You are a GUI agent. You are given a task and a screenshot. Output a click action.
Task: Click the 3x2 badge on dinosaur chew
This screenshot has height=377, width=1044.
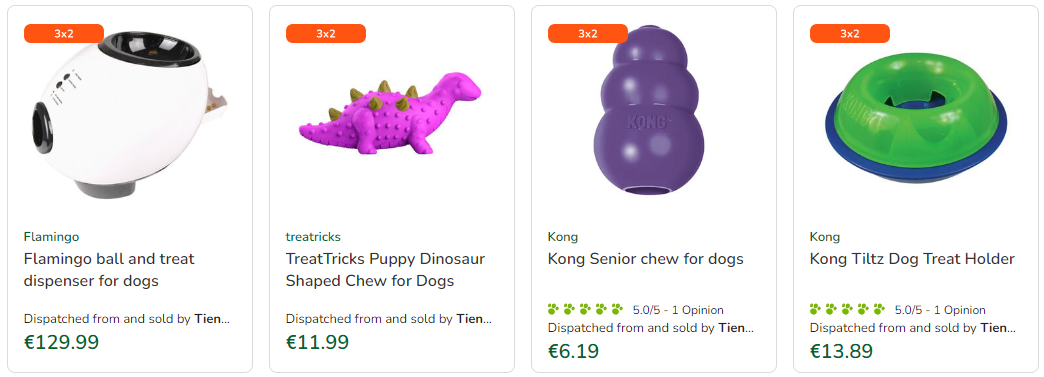coord(326,33)
